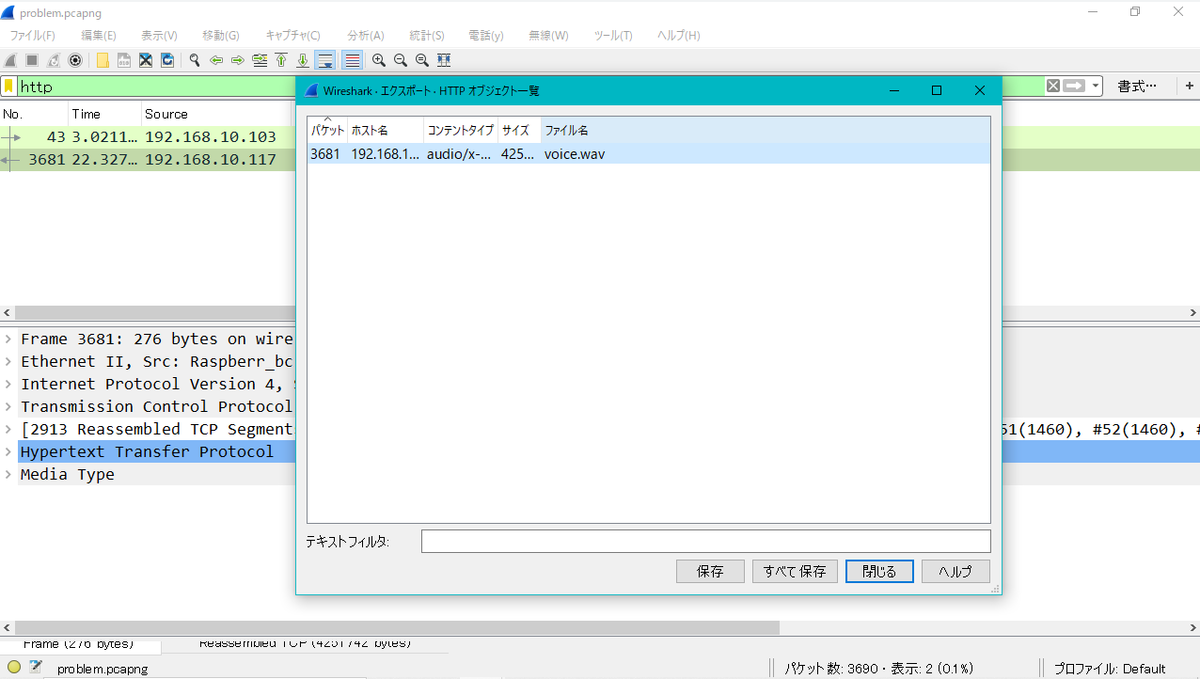Open the 統計(S) menu

(427, 35)
